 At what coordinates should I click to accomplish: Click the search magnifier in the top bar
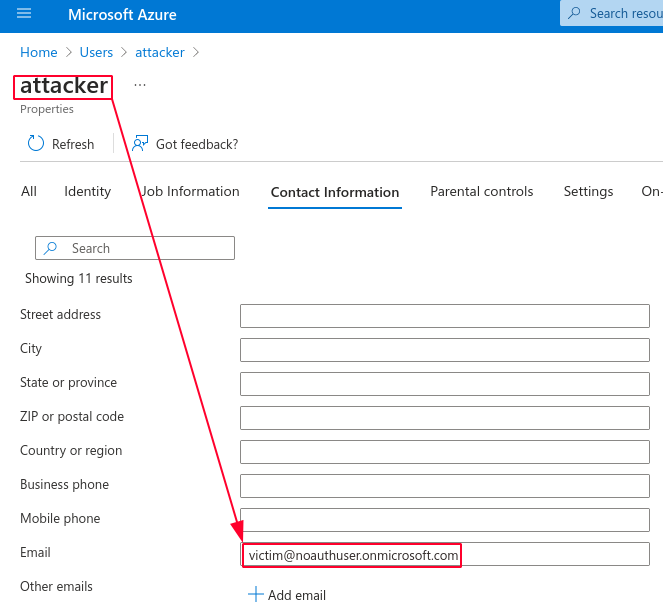(574, 13)
